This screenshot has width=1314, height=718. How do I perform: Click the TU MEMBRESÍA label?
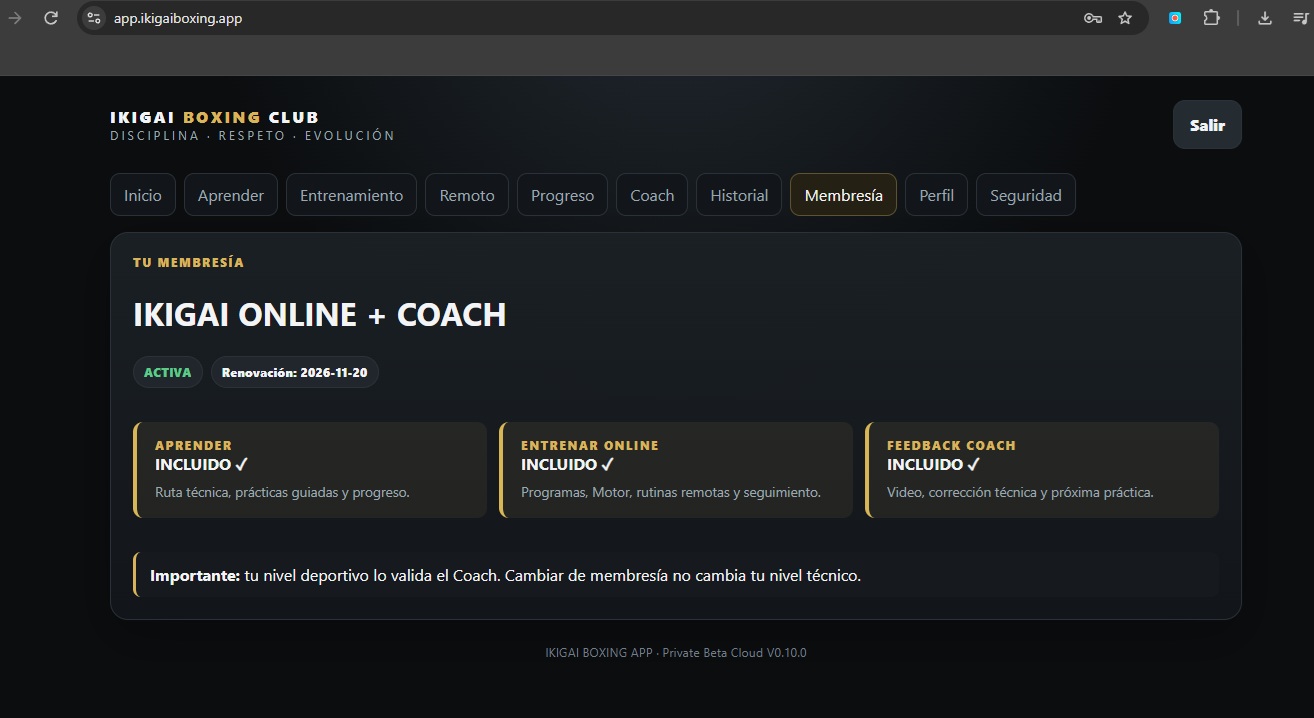[x=188, y=262]
